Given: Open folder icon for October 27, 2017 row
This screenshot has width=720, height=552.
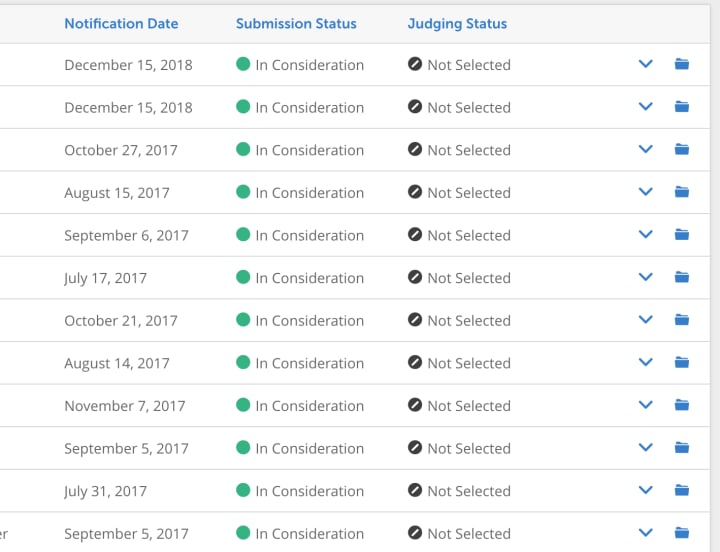Looking at the screenshot, I should pos(682,150).
